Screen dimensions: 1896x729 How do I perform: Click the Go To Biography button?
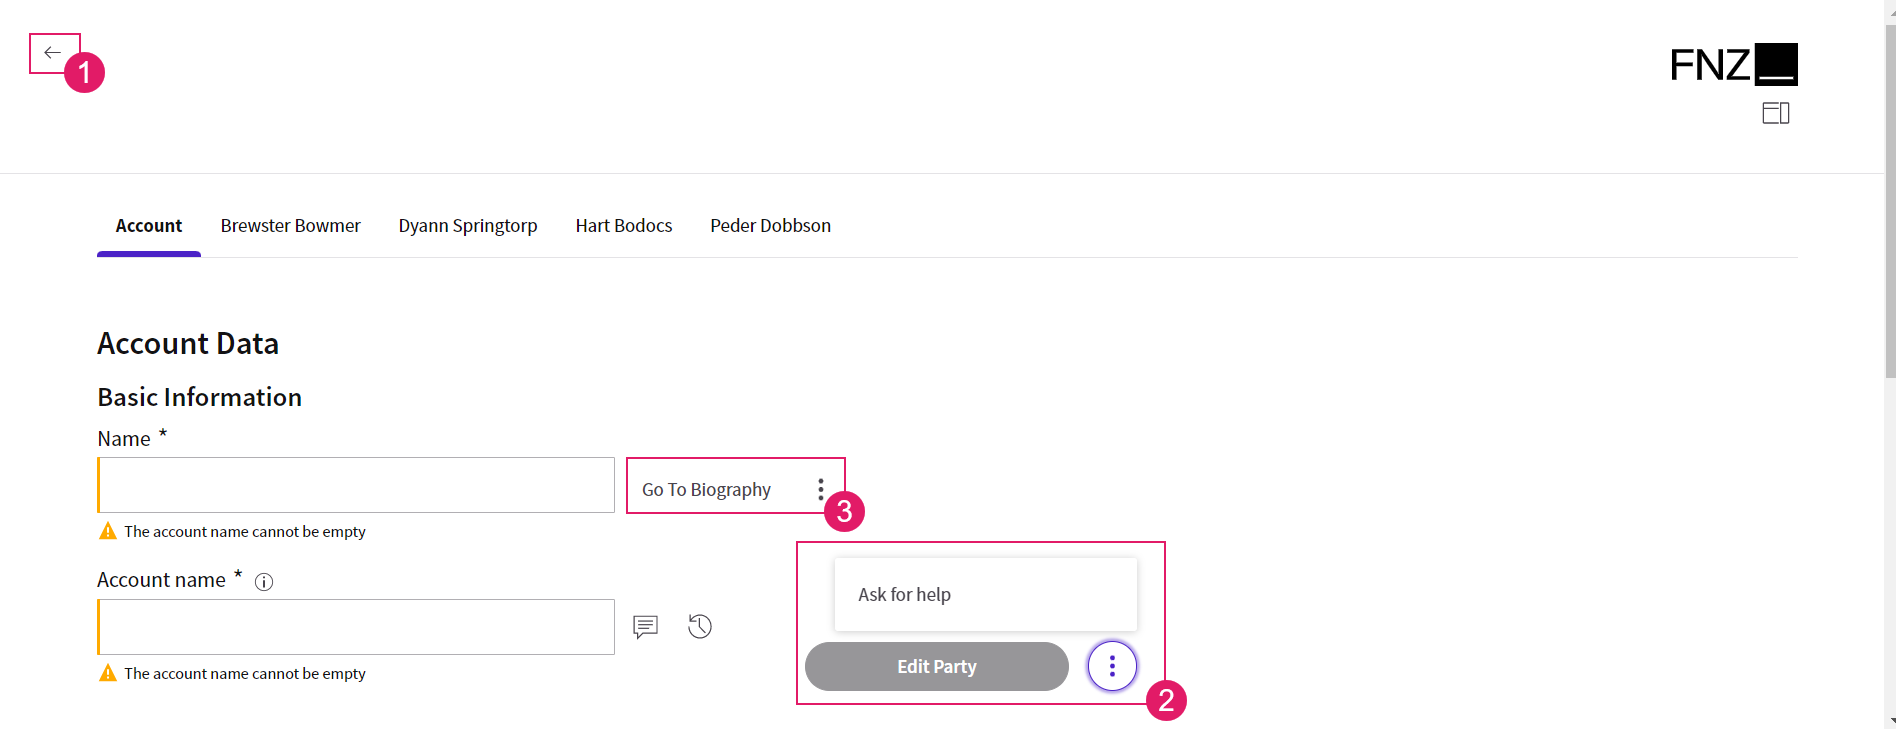coord(707,489)
